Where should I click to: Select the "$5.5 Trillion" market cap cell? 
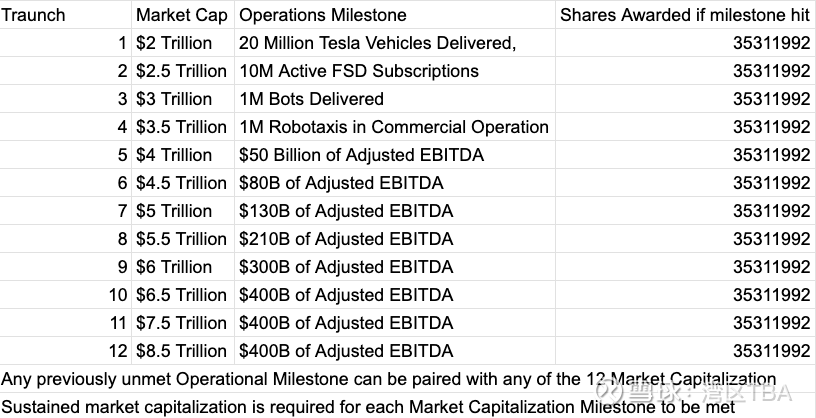pyautogui.click(x=181, y=239)
